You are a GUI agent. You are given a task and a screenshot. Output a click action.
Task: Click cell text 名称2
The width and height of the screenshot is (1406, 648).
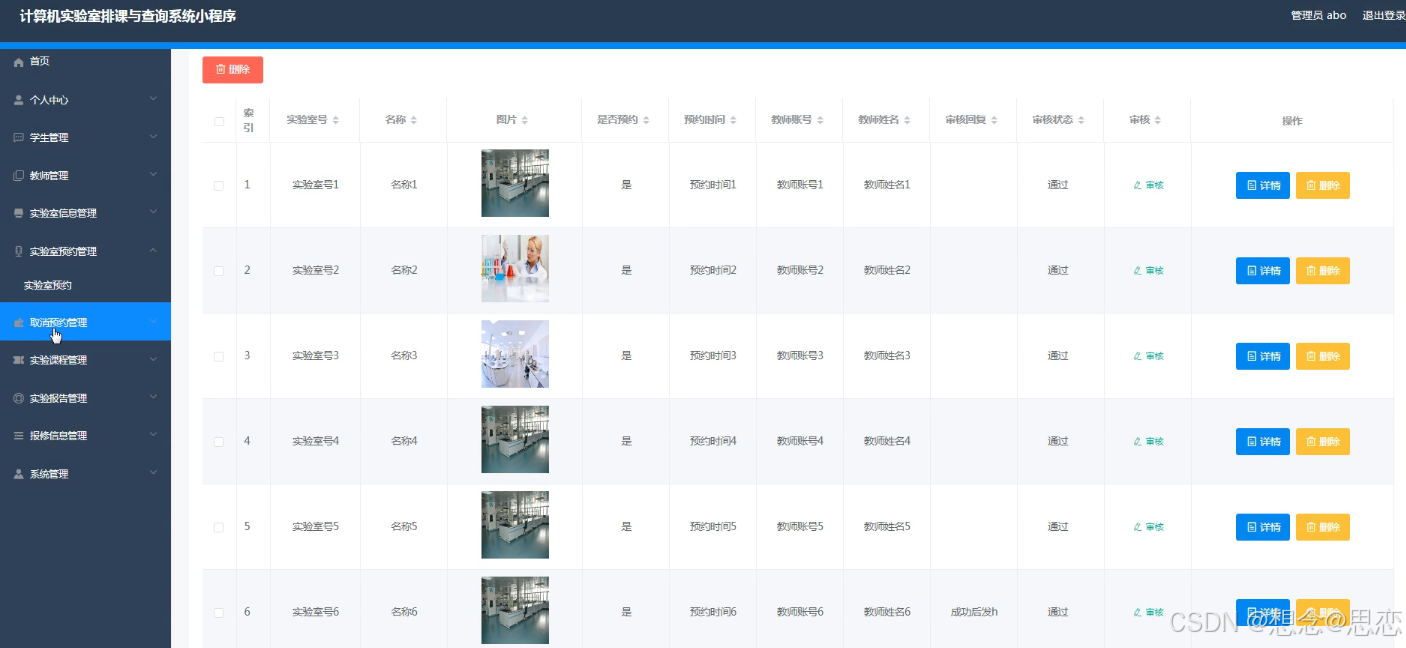pos(404,271)
